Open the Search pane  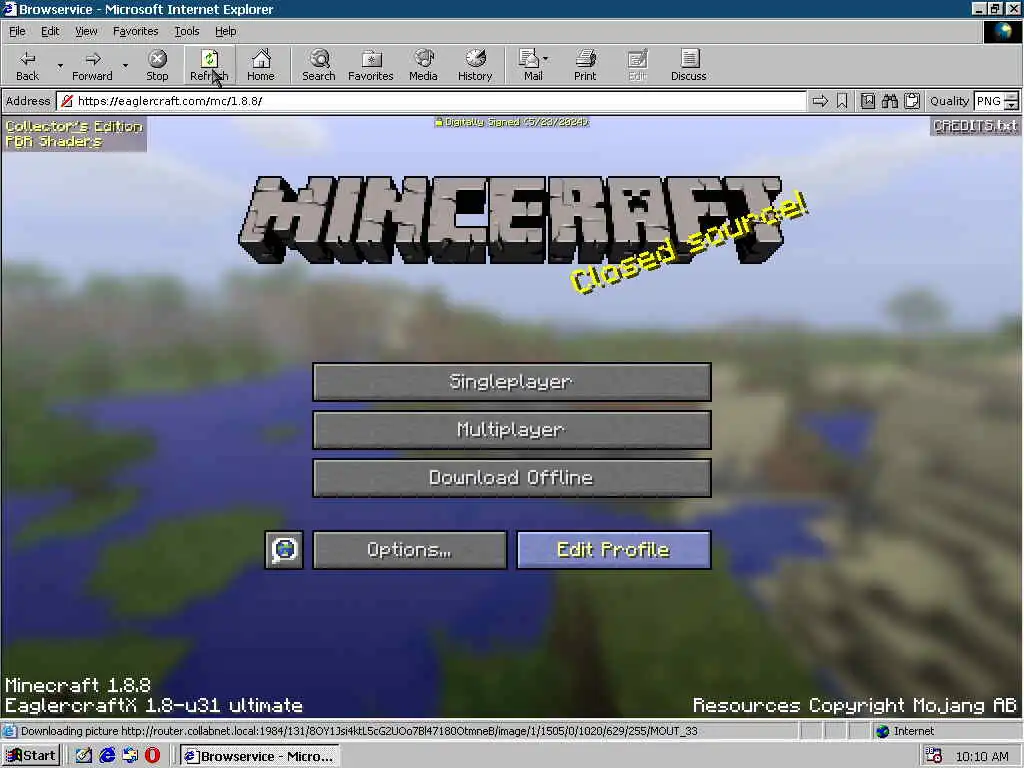click(x=319, y=65)
